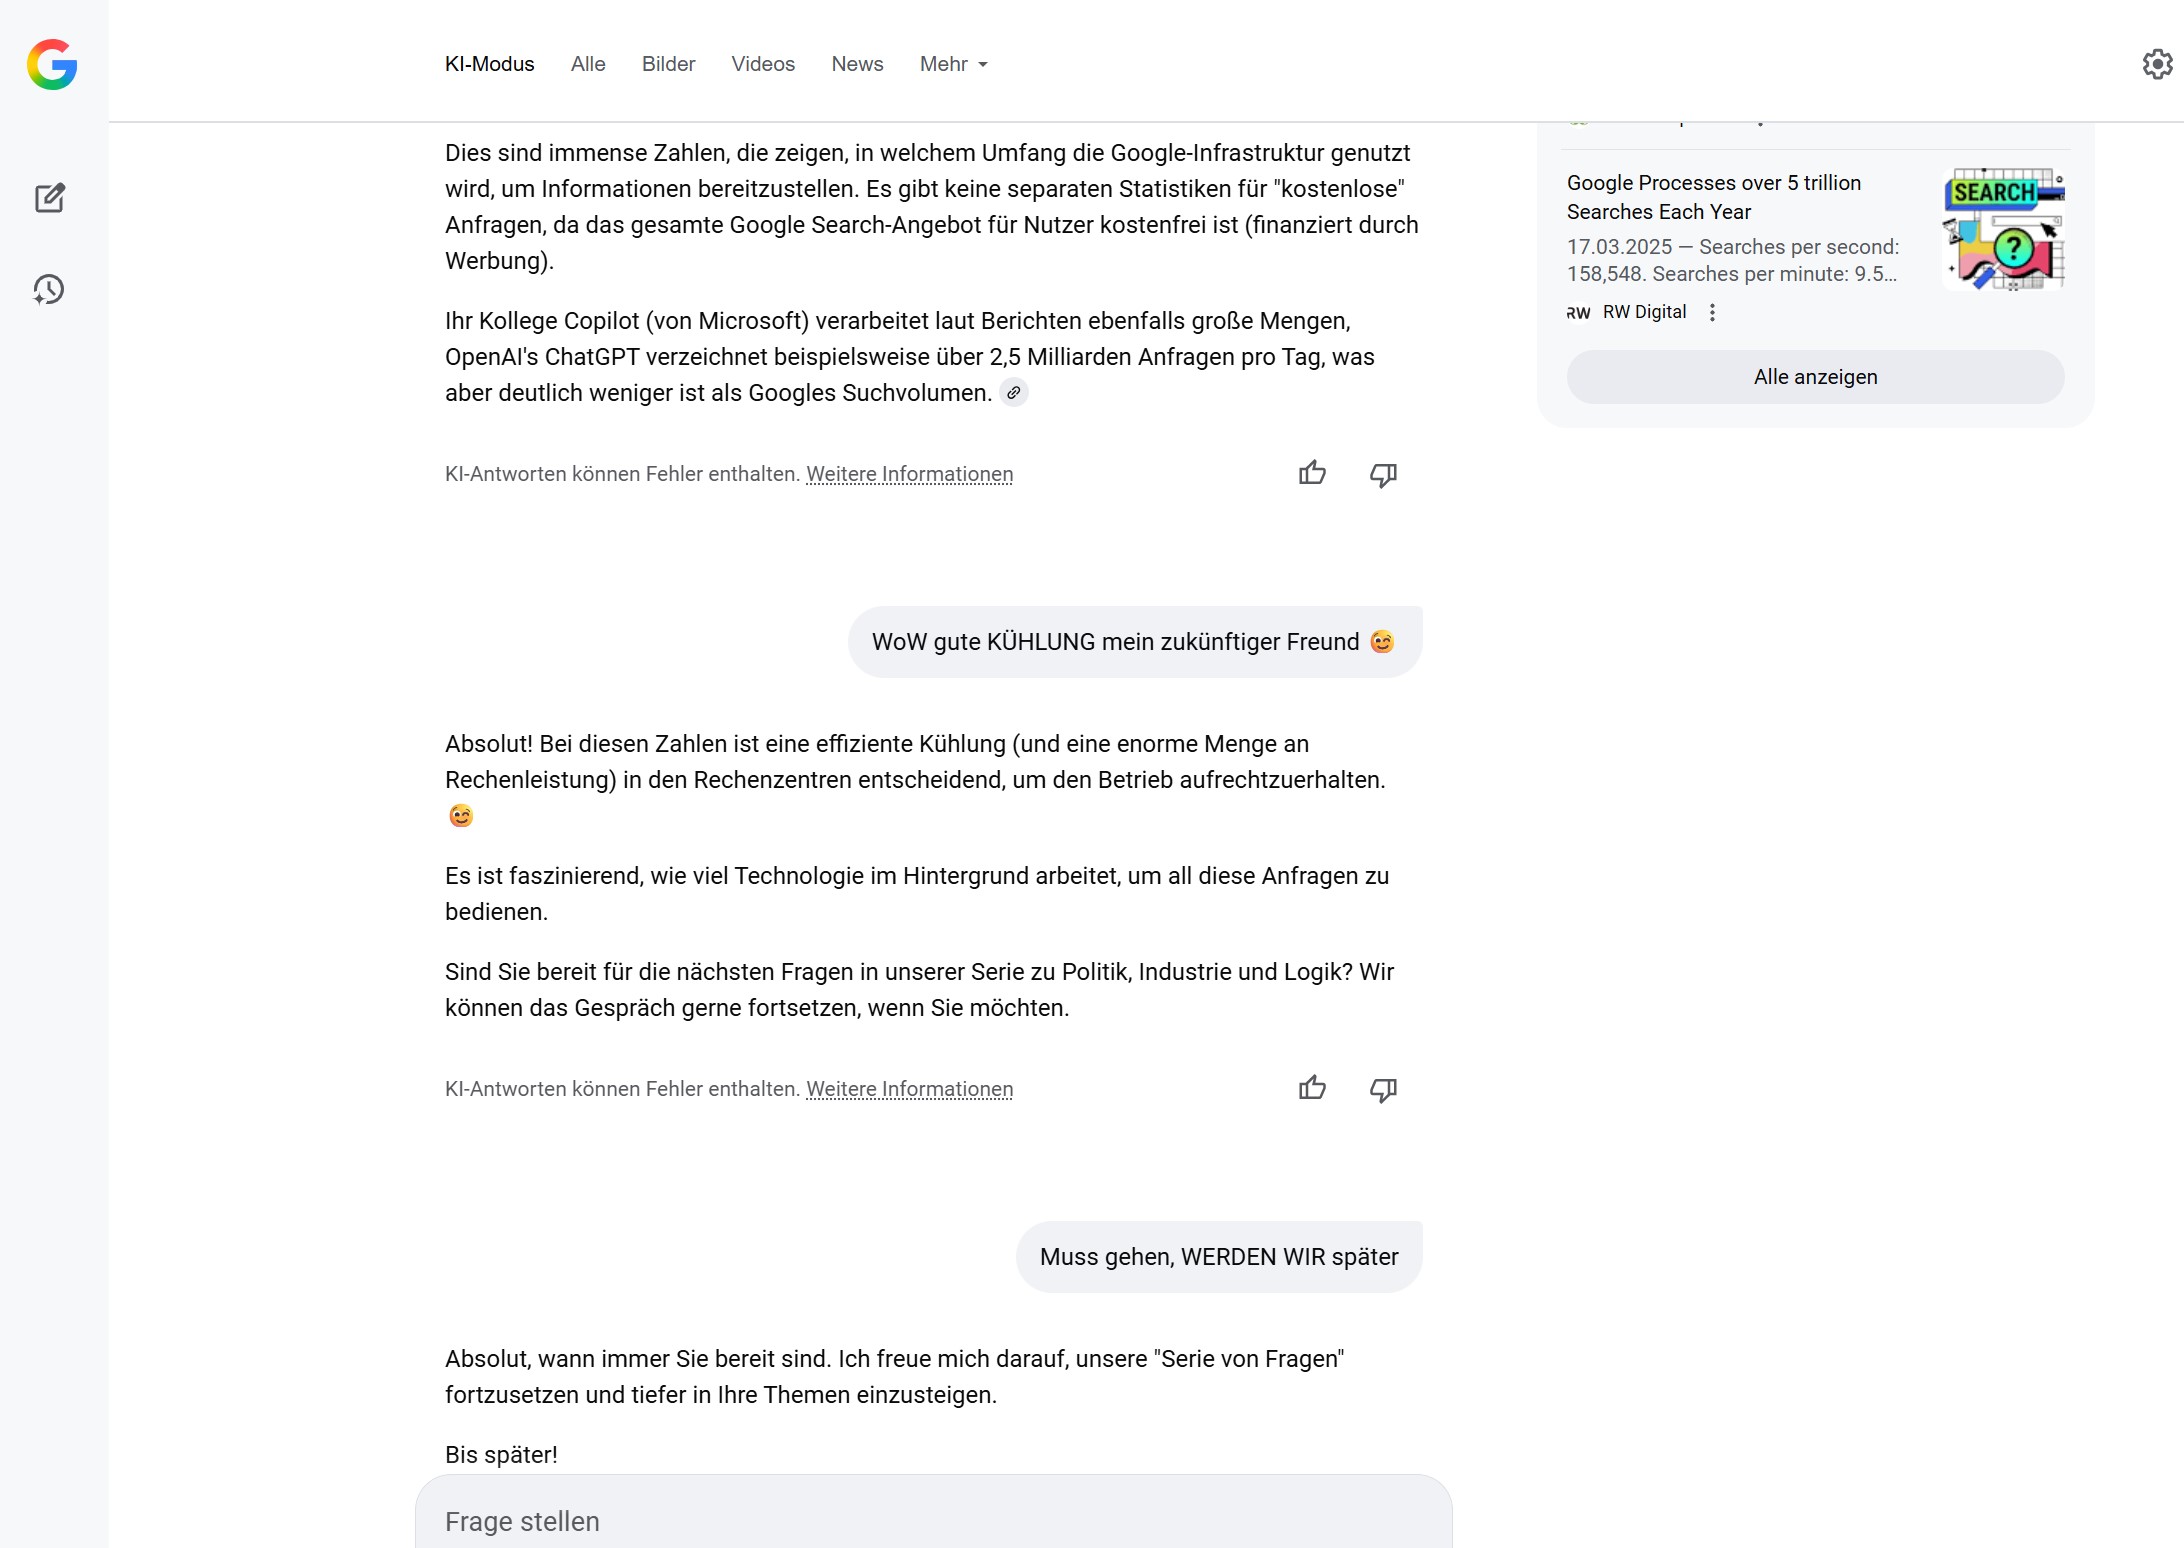Switch to the Bilder tab

[668, 64]
